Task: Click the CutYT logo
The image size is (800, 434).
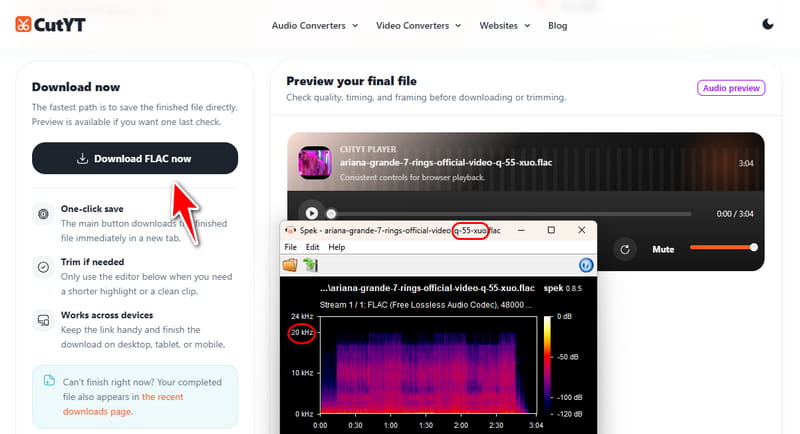Action: (x=51, y=24)
